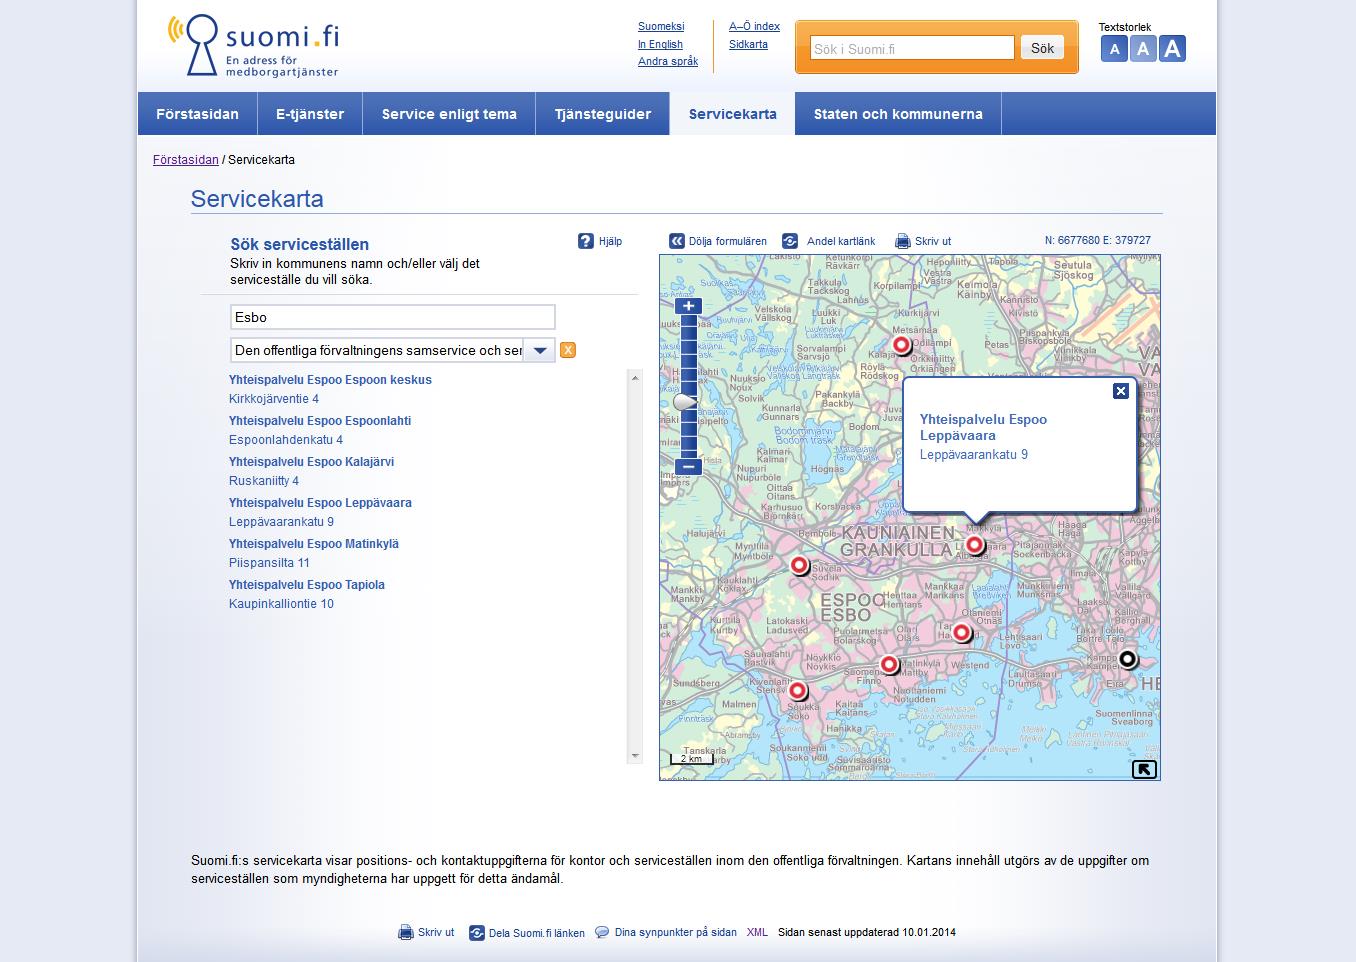Click the map marker at Matinkylä
The width and height of the screenshot is (1356, 962).
click(x=889, y=665)
